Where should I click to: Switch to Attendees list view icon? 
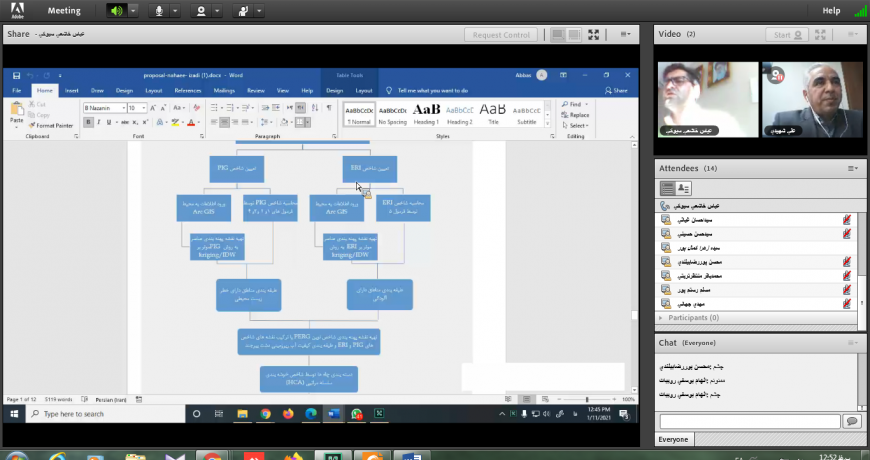tap(667, 189)
